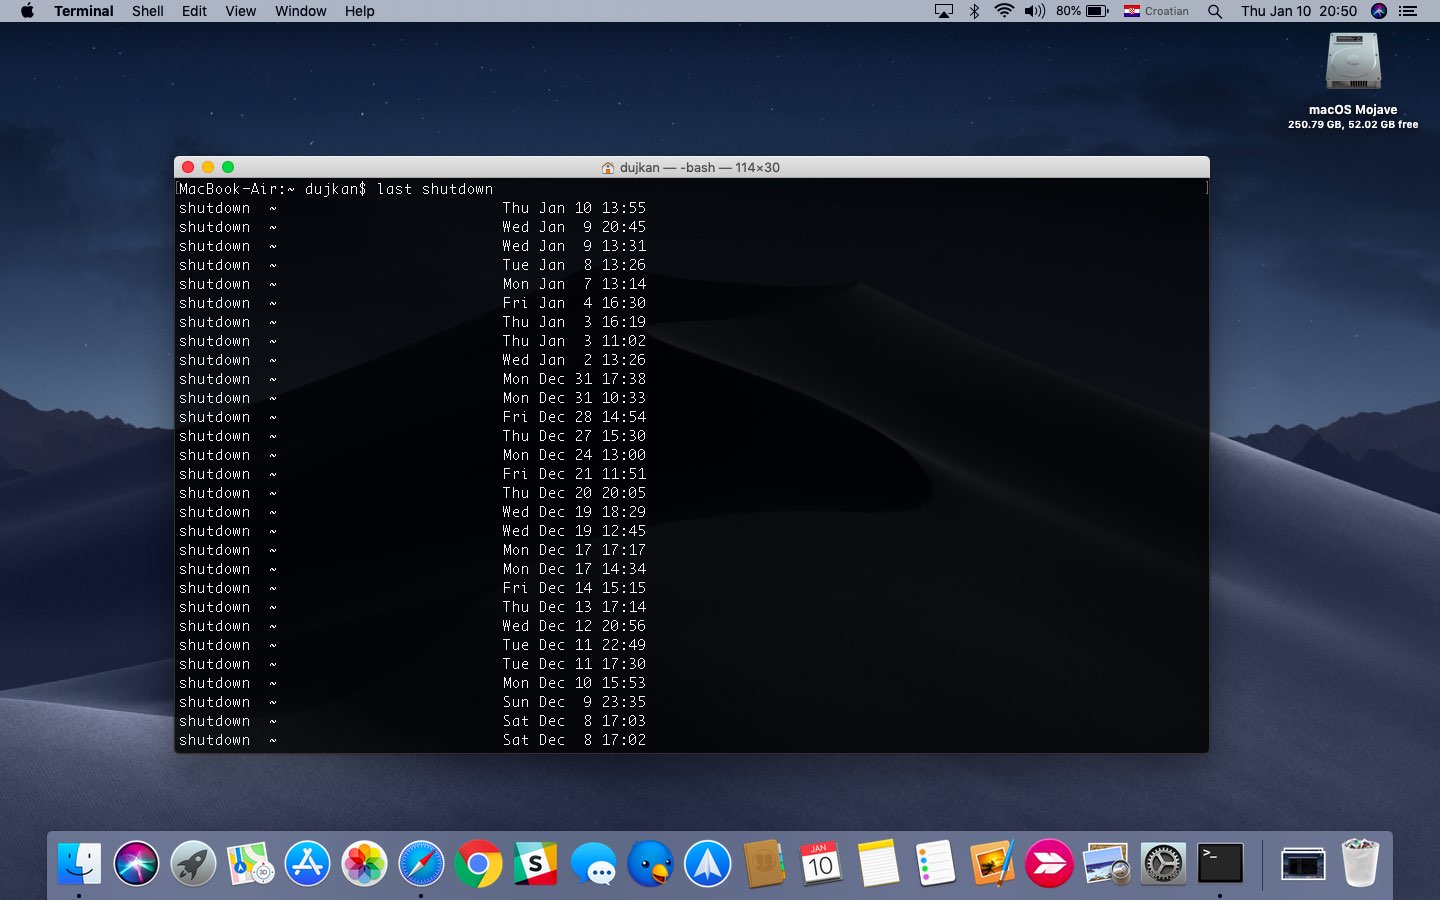Launch Google Chrome from the Dock
1440x900 pixels.
click(x=479, y=863)
